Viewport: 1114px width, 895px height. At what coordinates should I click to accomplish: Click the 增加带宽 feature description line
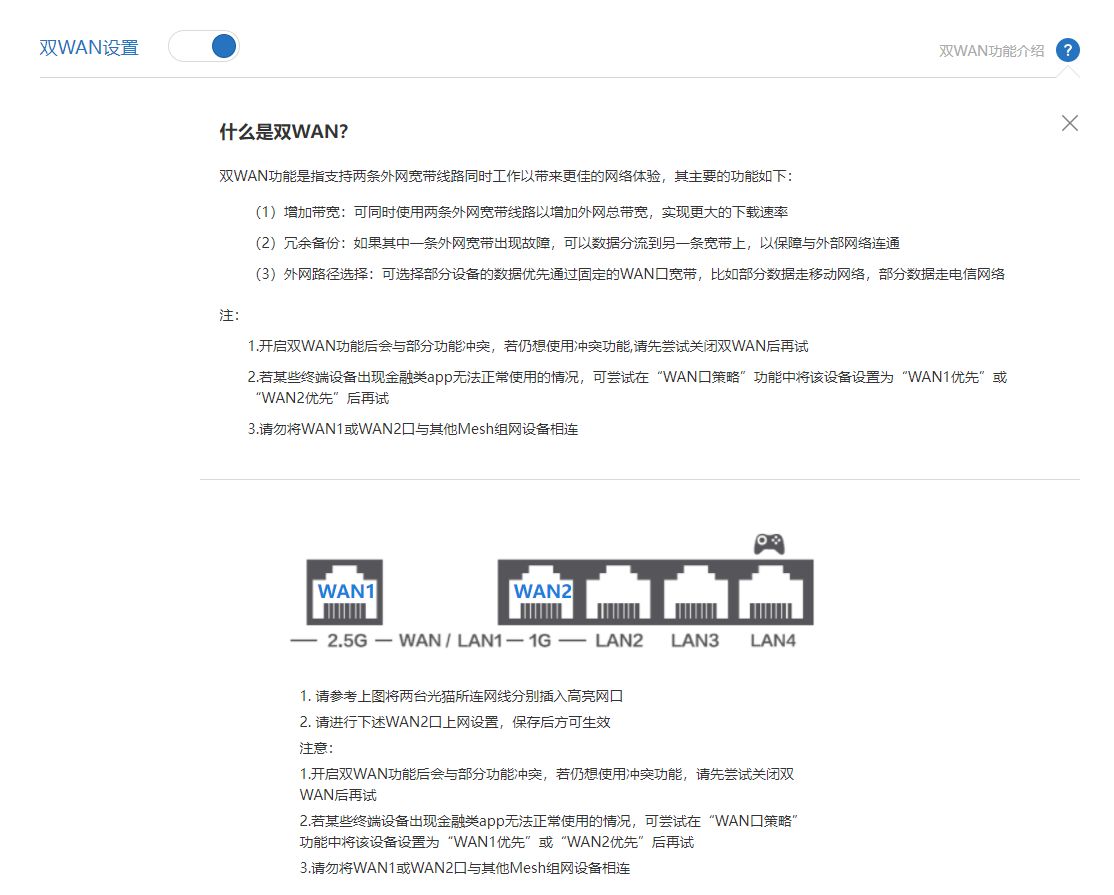pos(521,212)
